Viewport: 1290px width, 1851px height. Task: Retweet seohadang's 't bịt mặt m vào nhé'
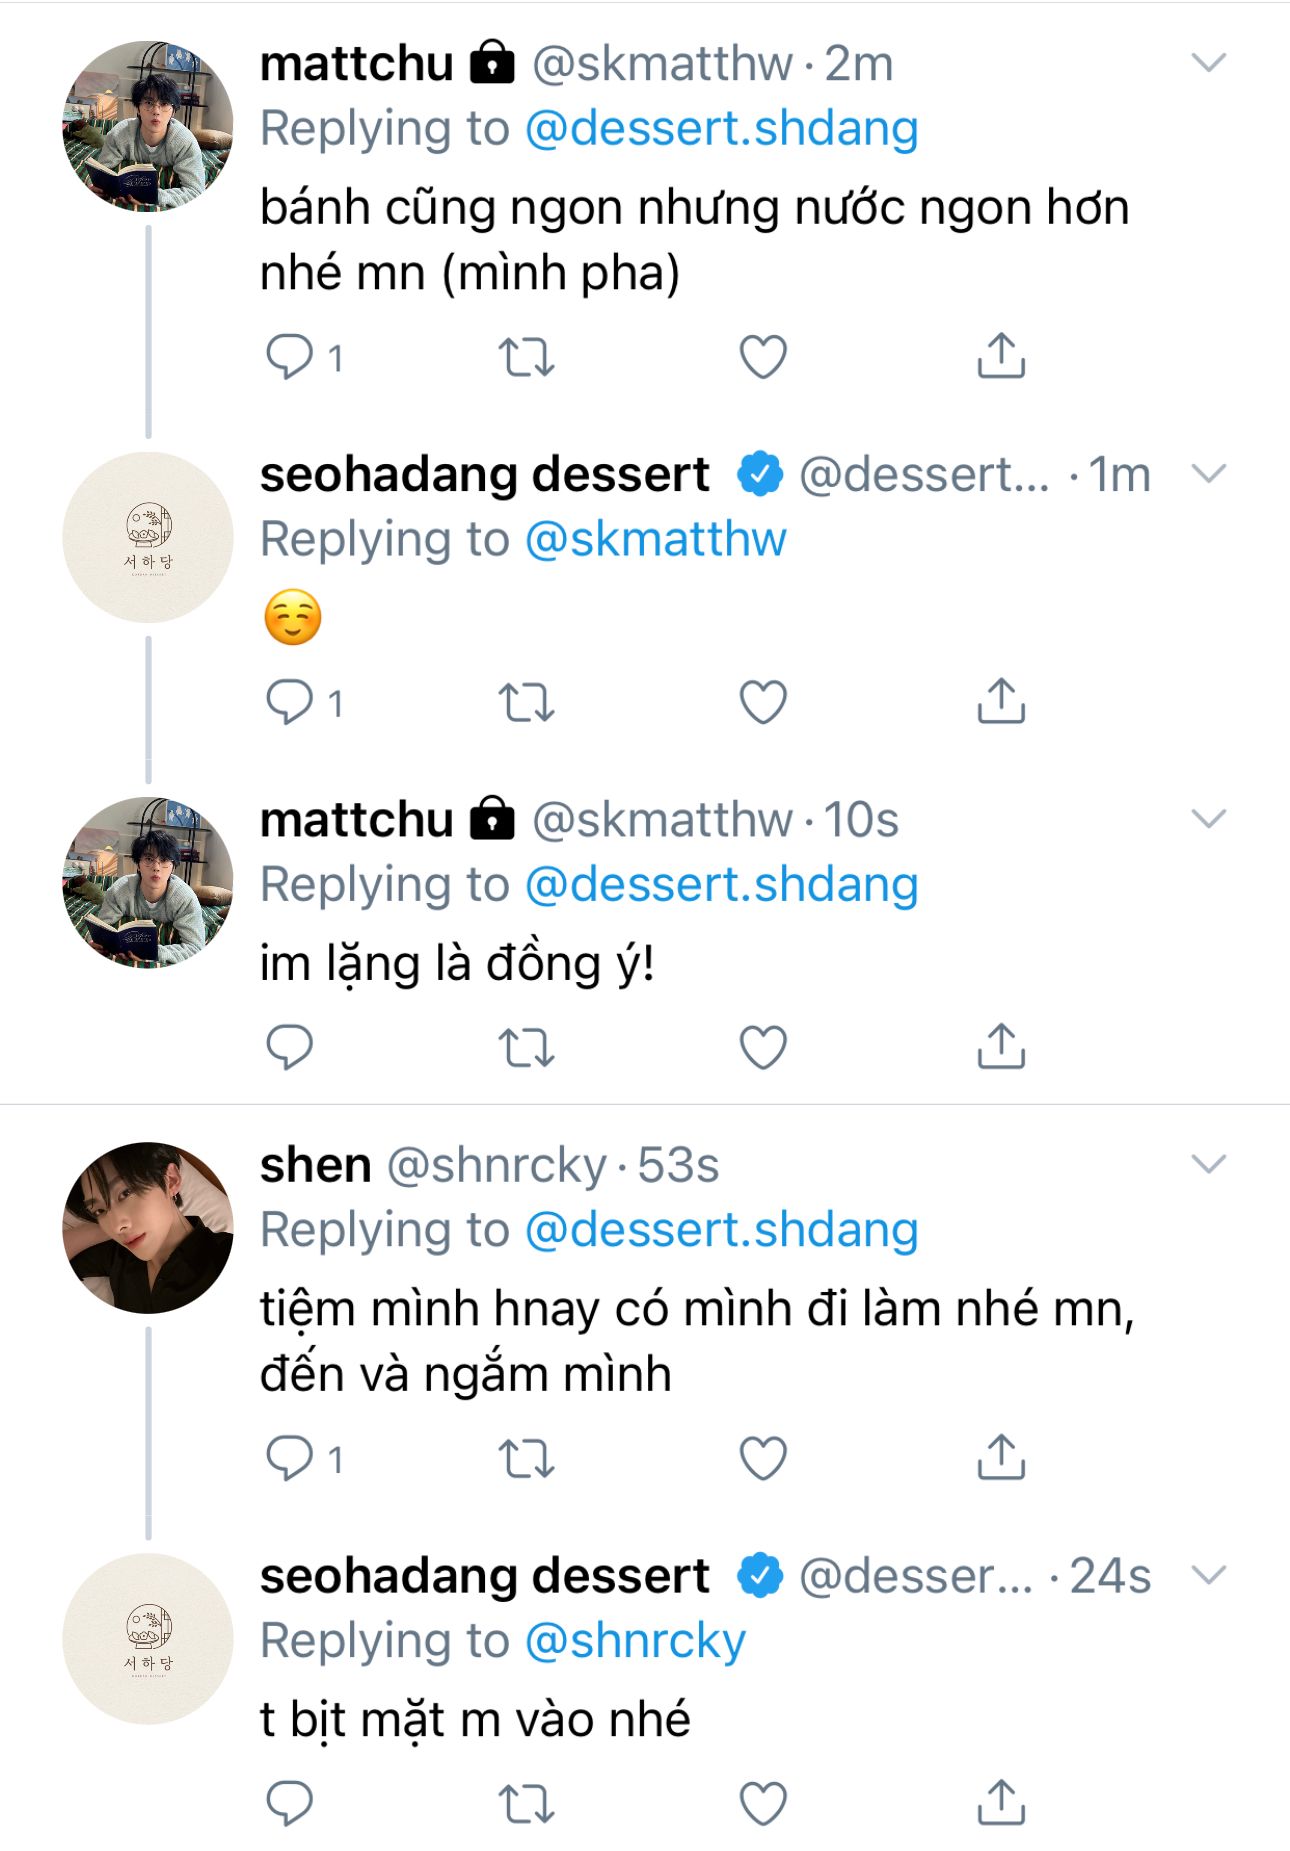click(526, 1803)
